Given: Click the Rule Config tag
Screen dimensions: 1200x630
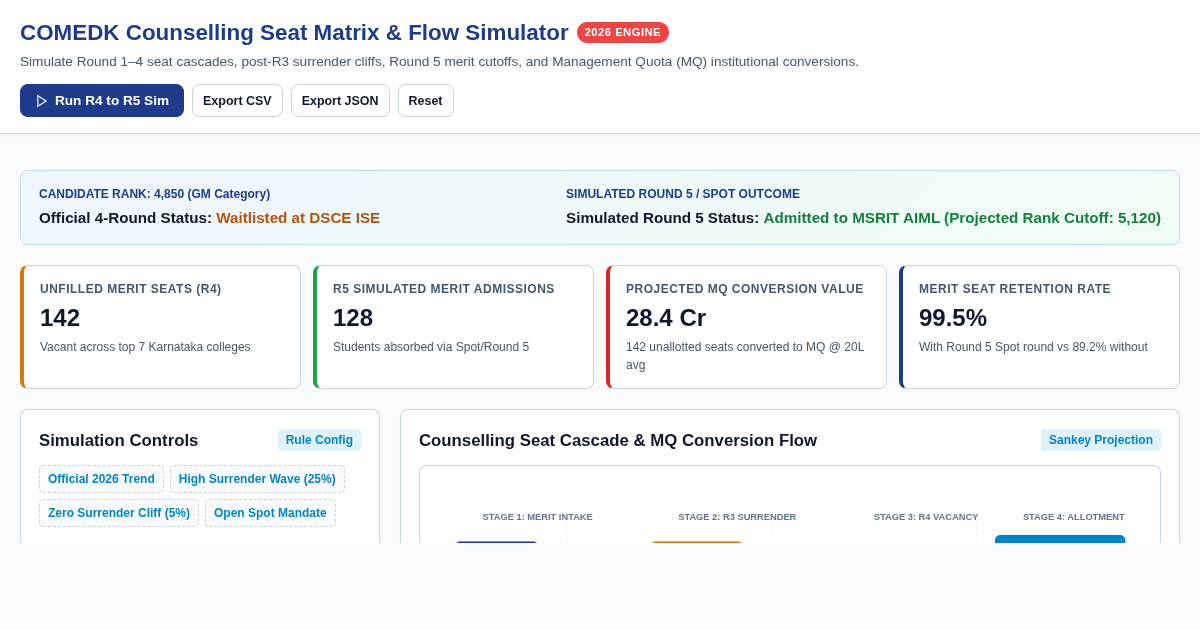Looking at the screenshot, I should coord(319,440).
